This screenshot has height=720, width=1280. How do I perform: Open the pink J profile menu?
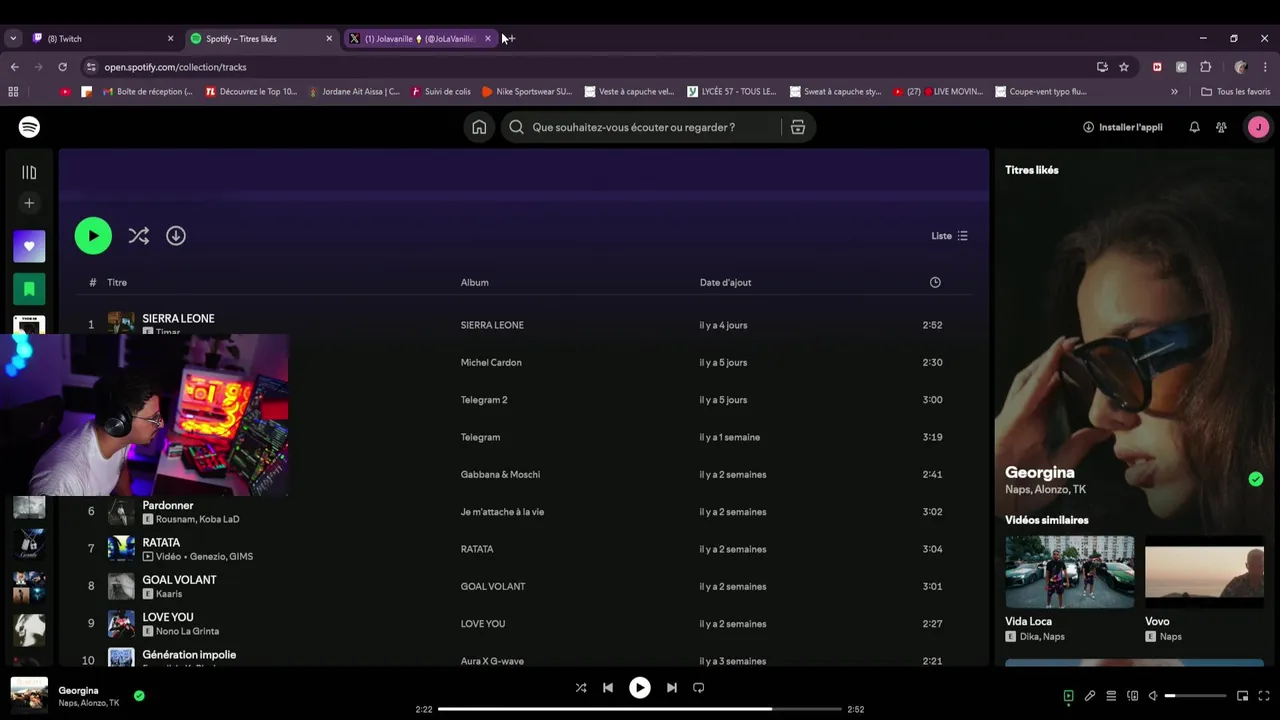(1258, 127)
